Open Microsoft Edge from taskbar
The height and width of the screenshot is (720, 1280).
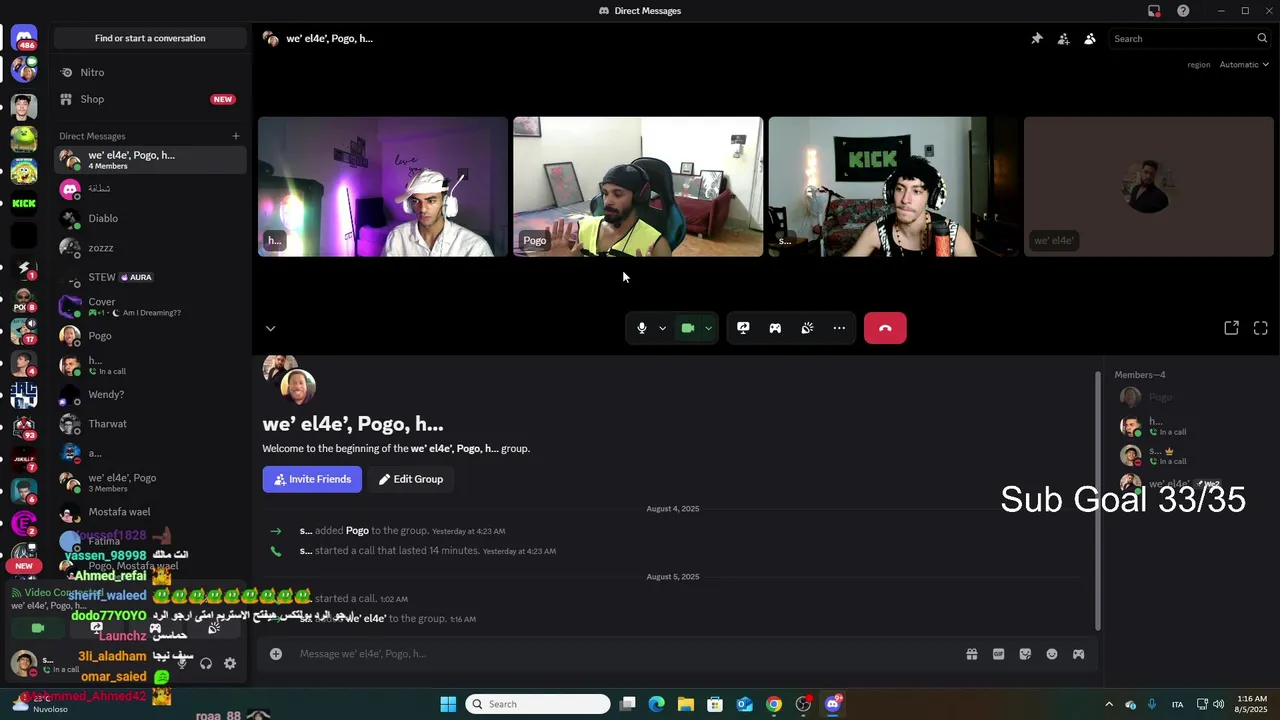pos(656,704)
